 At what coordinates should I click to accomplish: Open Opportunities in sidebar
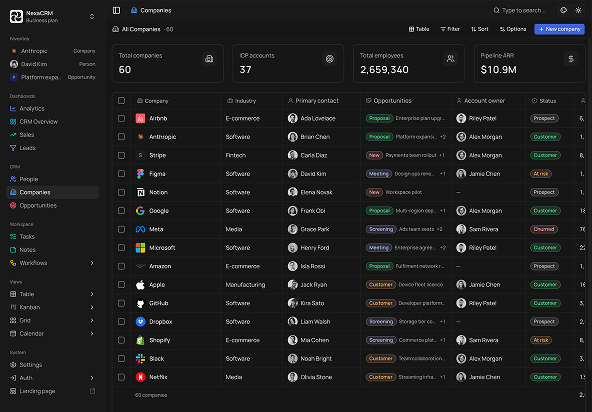[52, 206]
